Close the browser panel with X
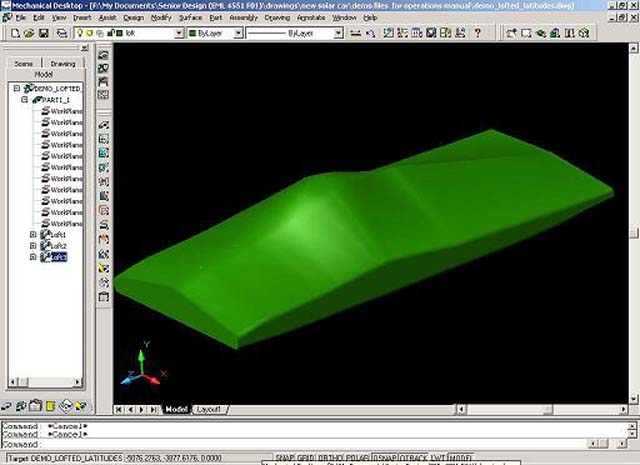The image size is (640, 465). (x=84, y=48)
